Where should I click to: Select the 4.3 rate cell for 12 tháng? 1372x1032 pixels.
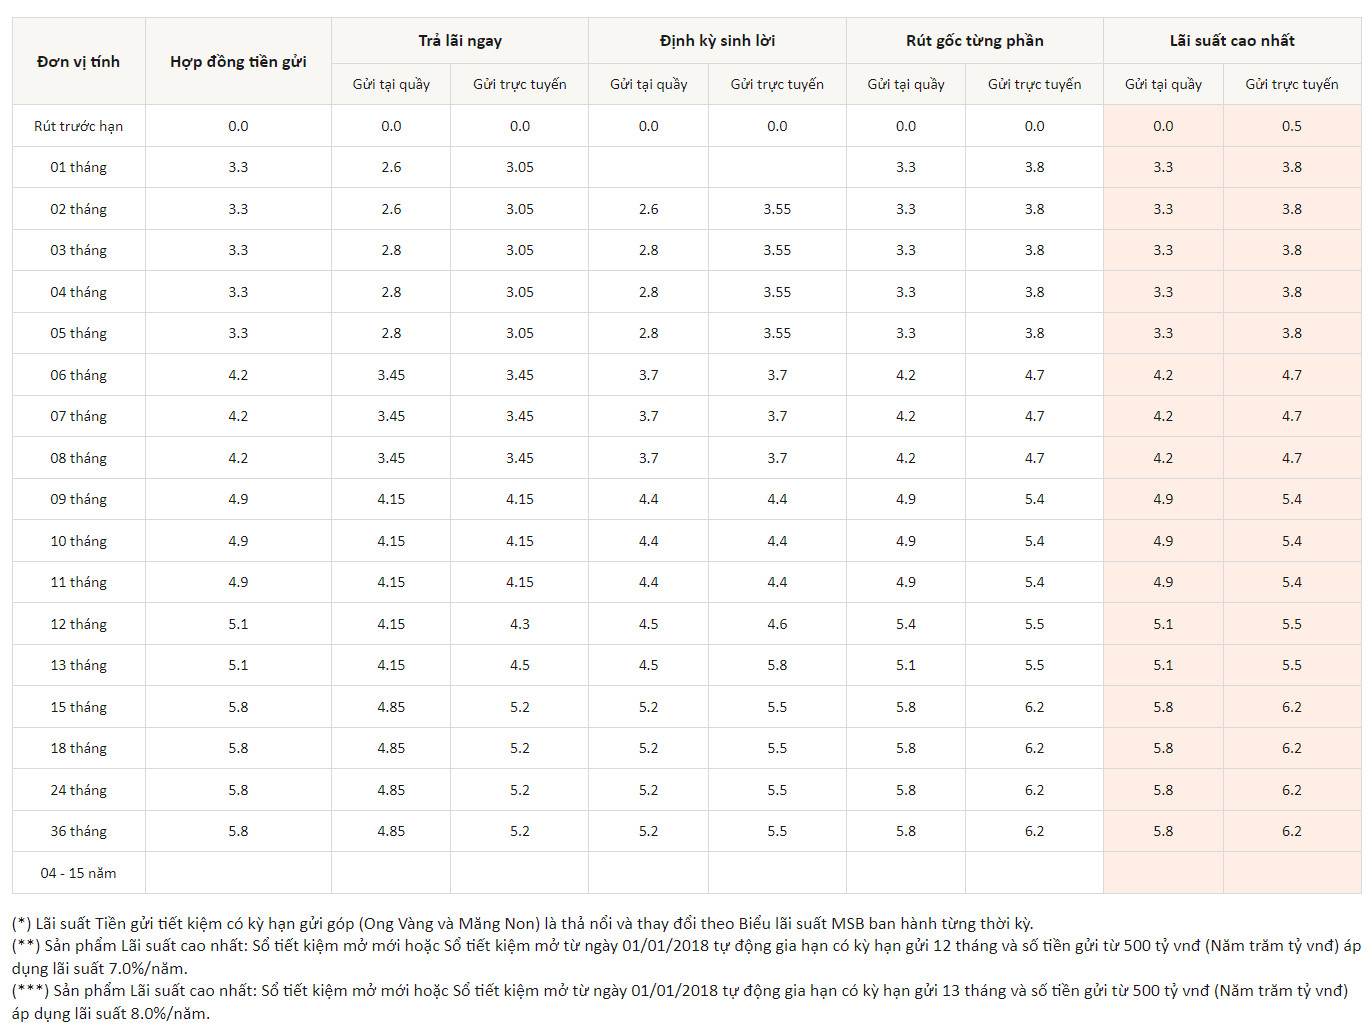coord(519,624)
